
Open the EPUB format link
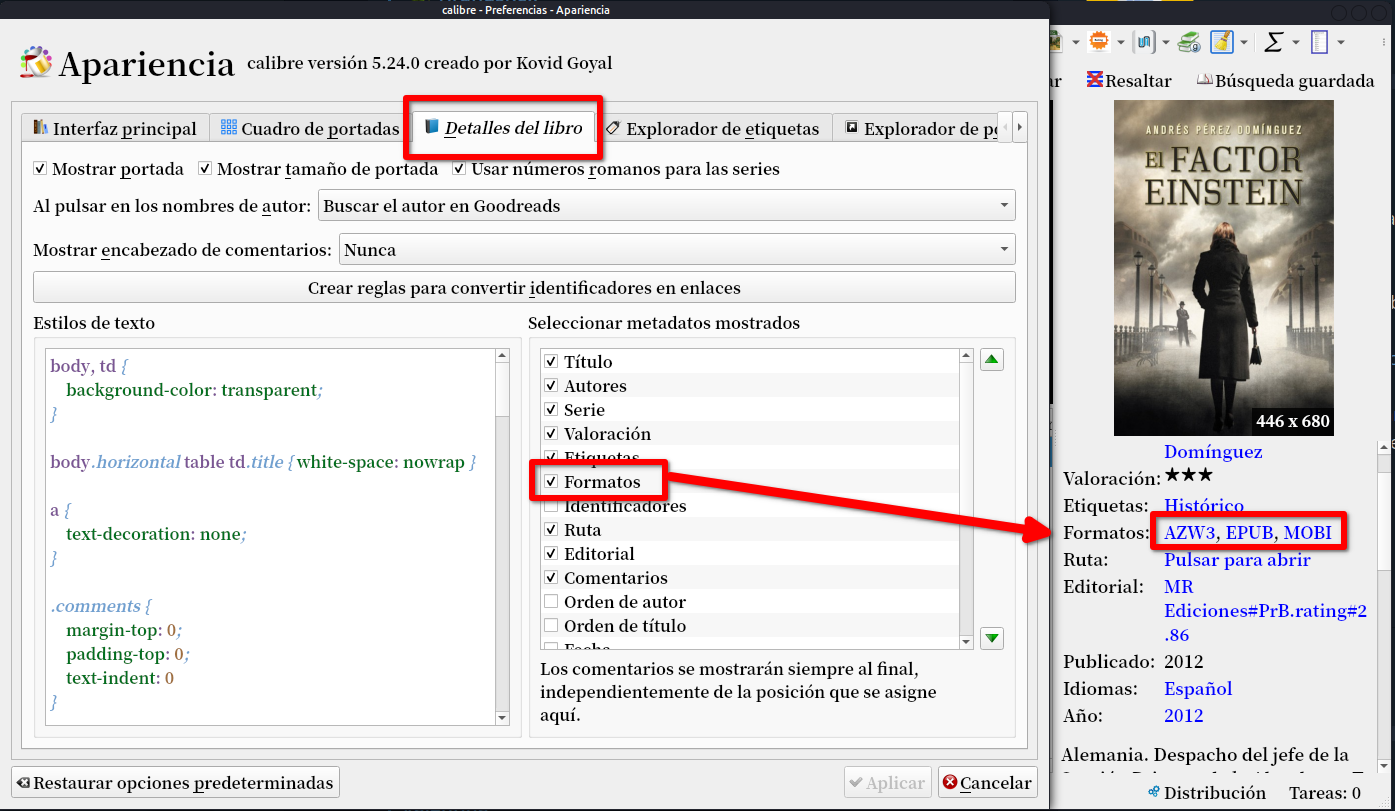[1250, 532]
